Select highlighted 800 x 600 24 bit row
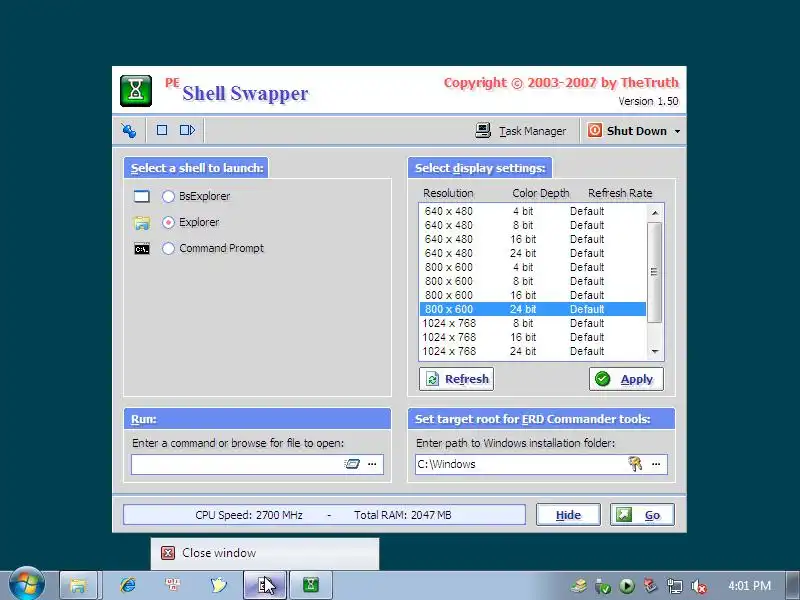This screenshot has width=800, height=600. 533,309
